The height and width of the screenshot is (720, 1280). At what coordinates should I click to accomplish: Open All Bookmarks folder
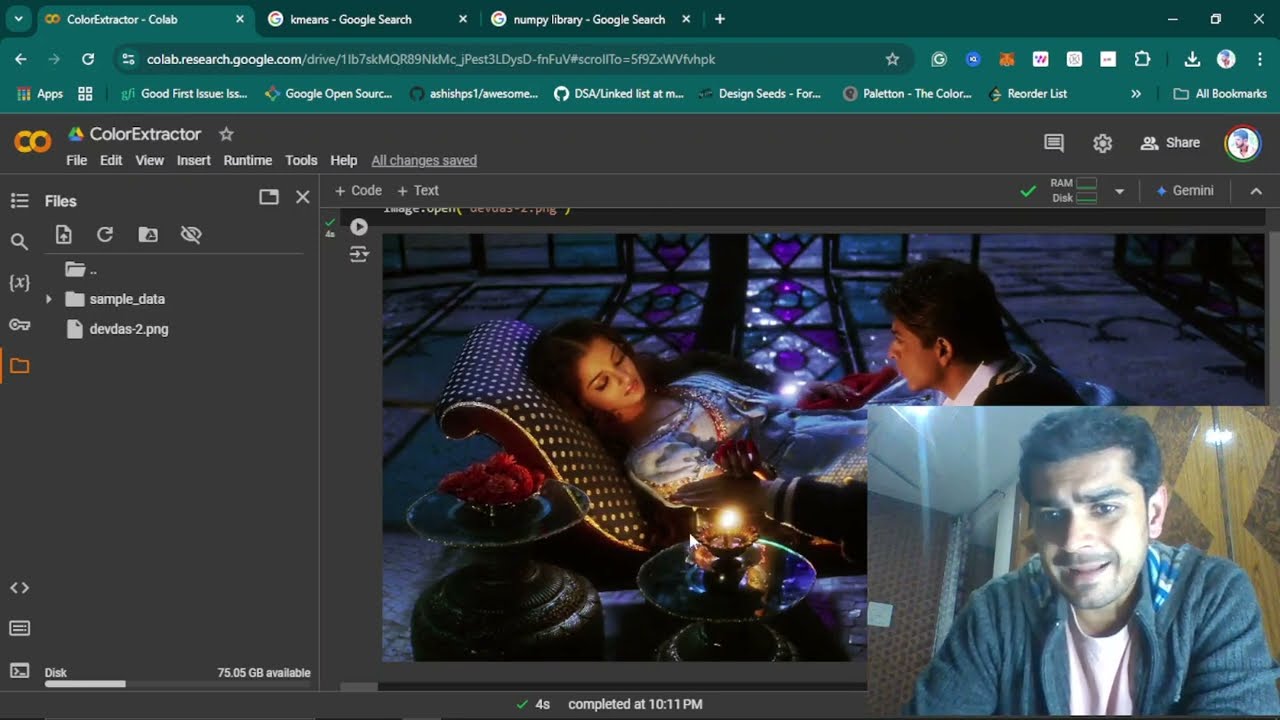tap(1220, 93)
